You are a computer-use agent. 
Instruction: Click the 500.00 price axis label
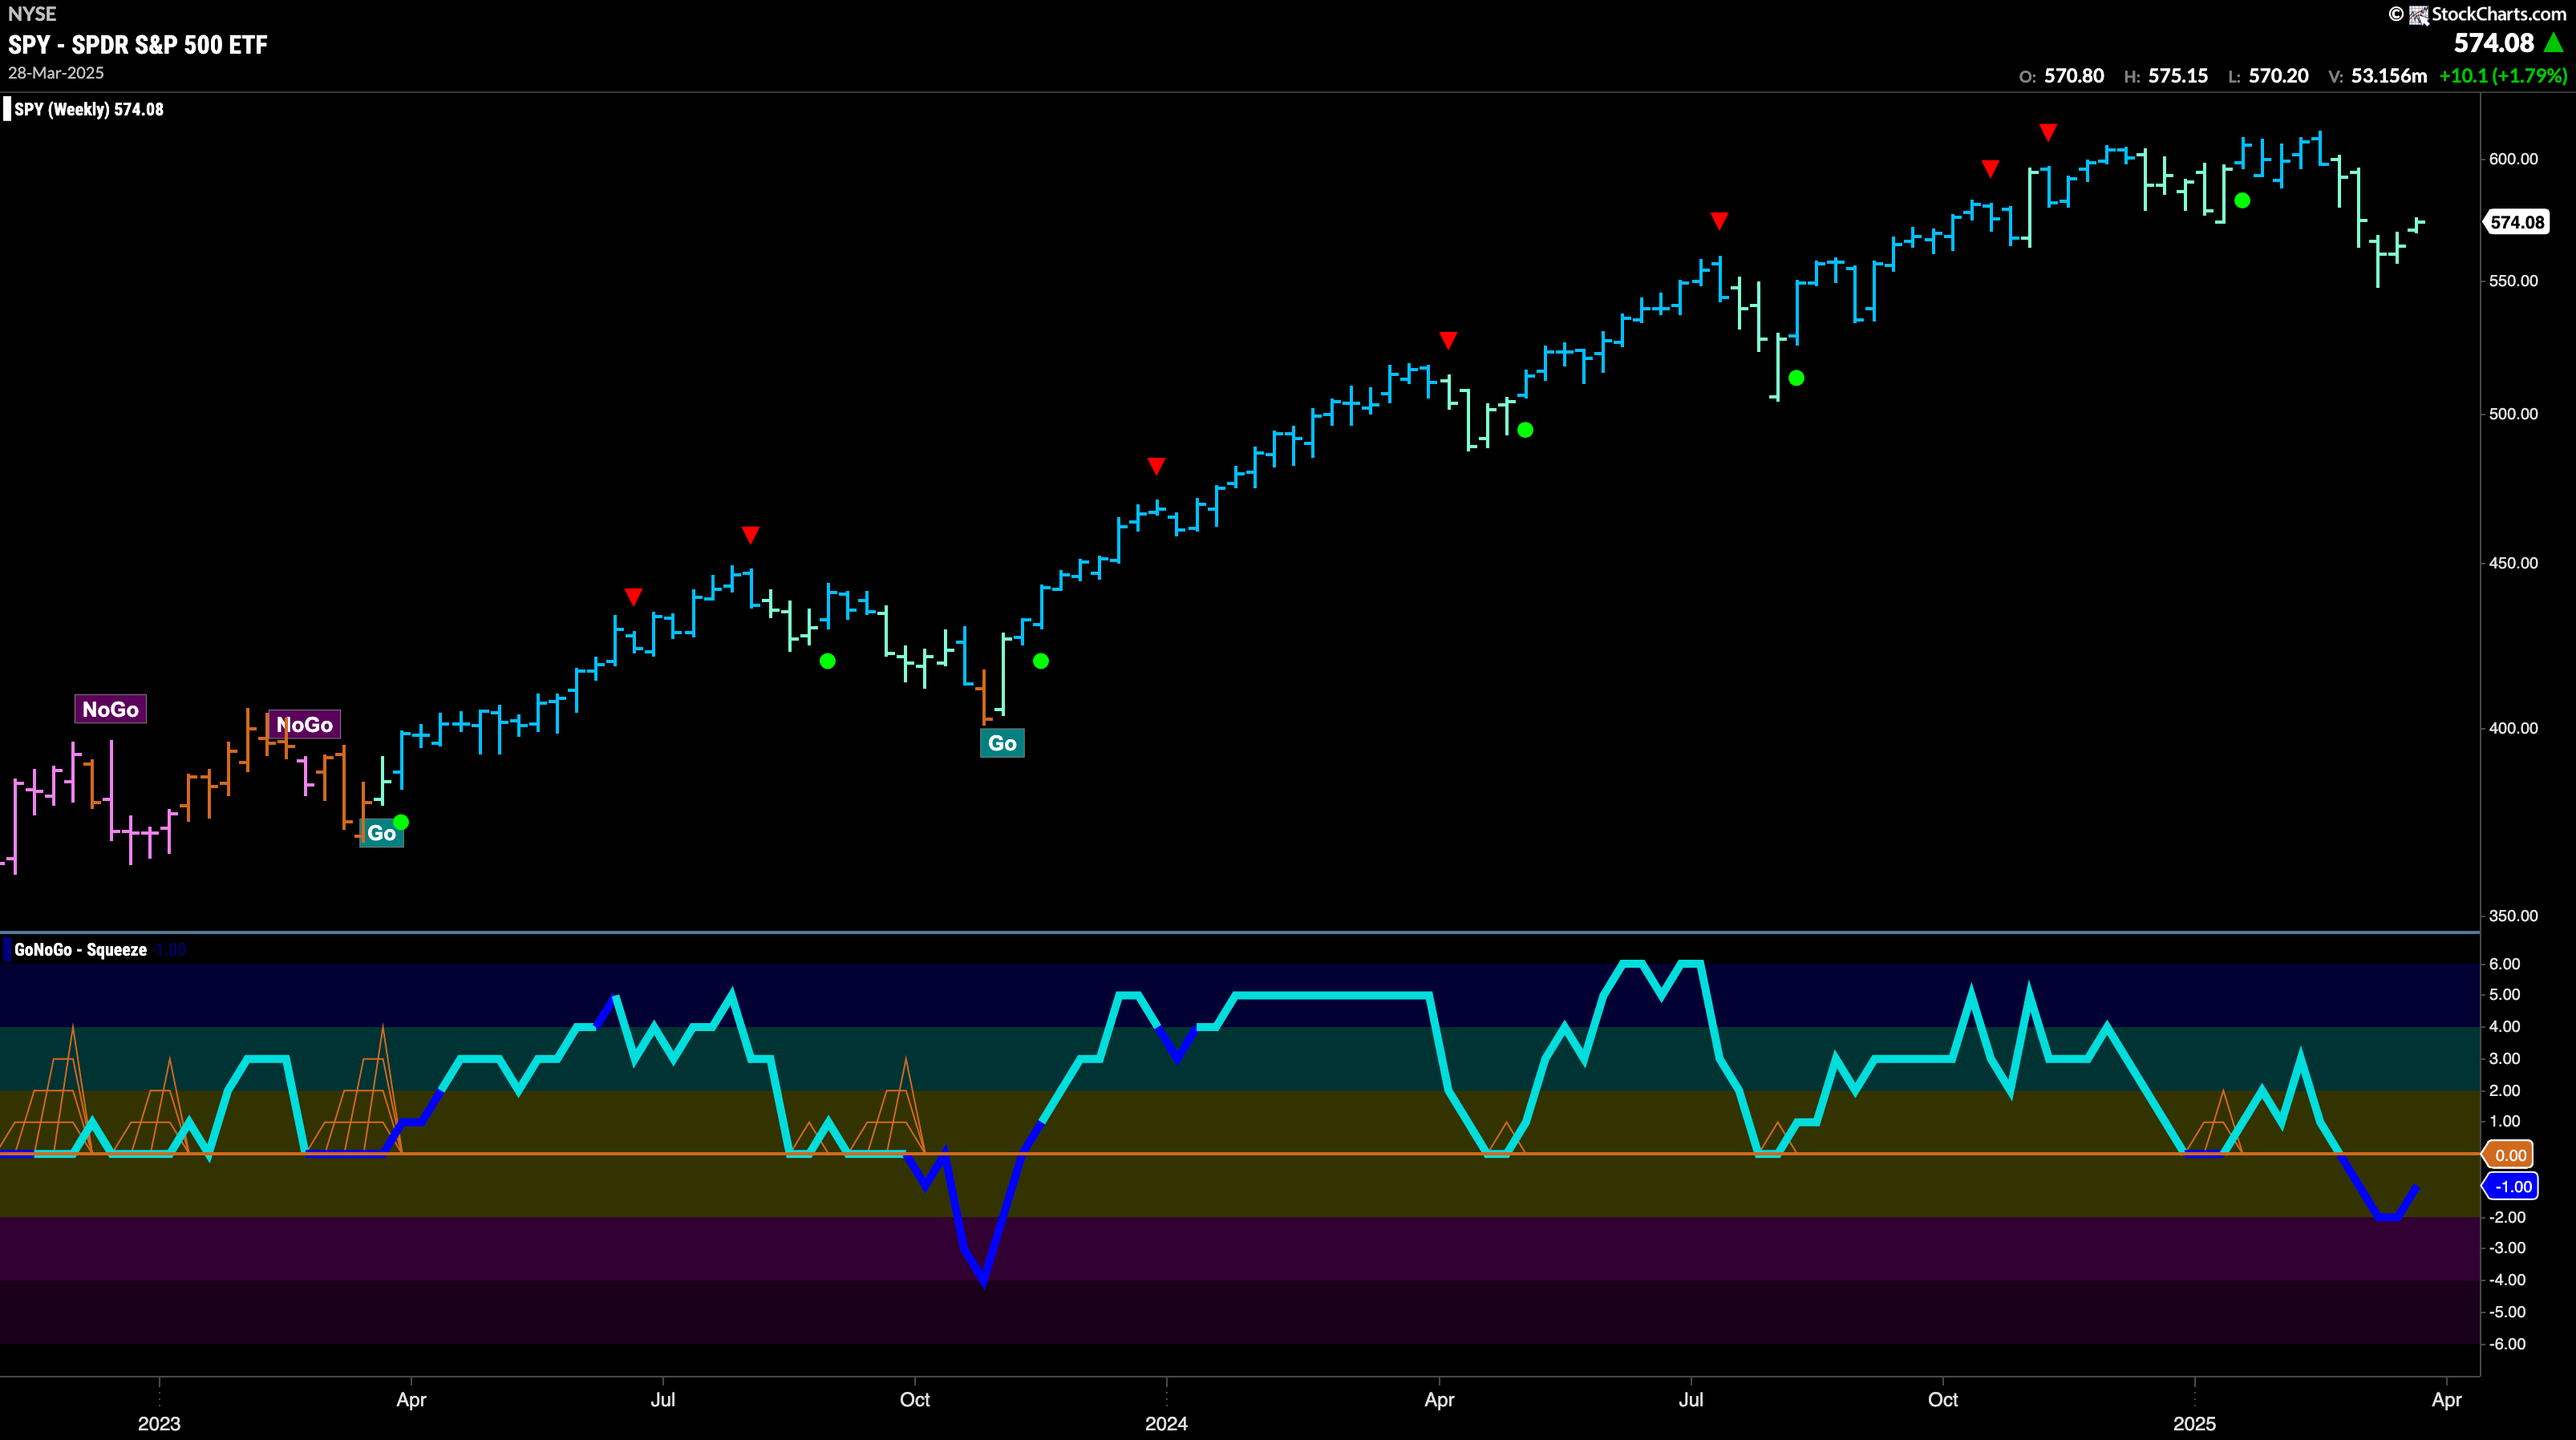(2513, 414)
